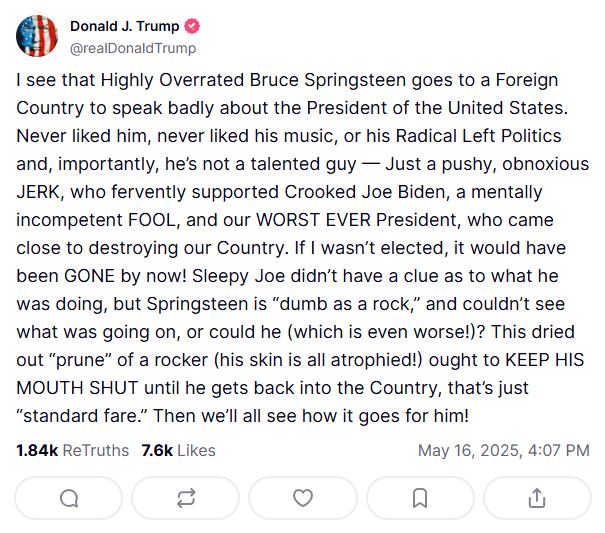Click the heart like icon
Viewport: 605px width, 533px height.
coord(303,497)
